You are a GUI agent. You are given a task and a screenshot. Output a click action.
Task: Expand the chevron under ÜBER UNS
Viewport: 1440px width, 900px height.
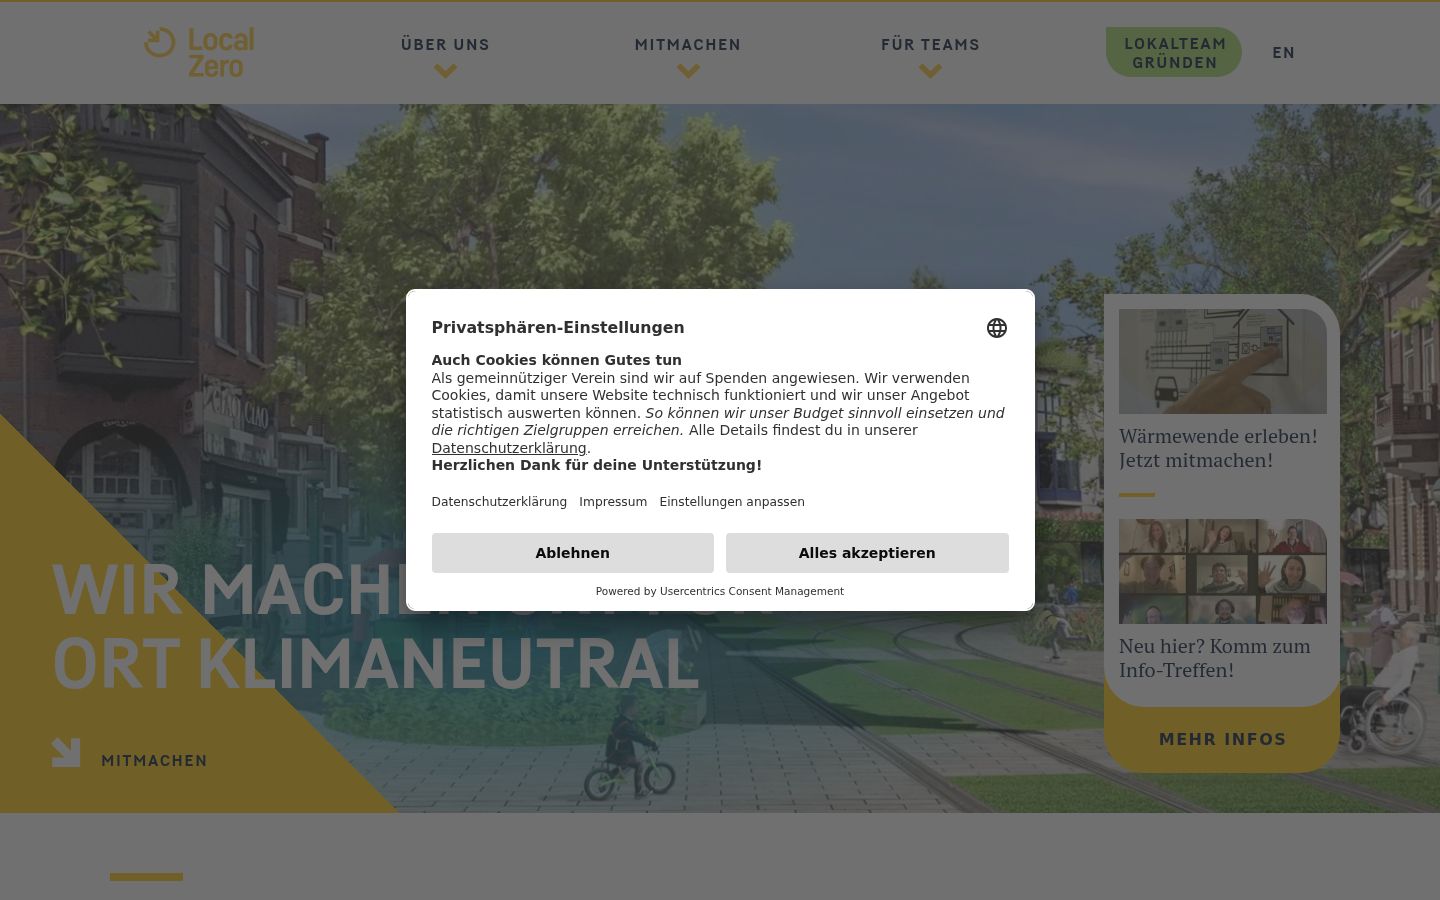pos(445,71)
